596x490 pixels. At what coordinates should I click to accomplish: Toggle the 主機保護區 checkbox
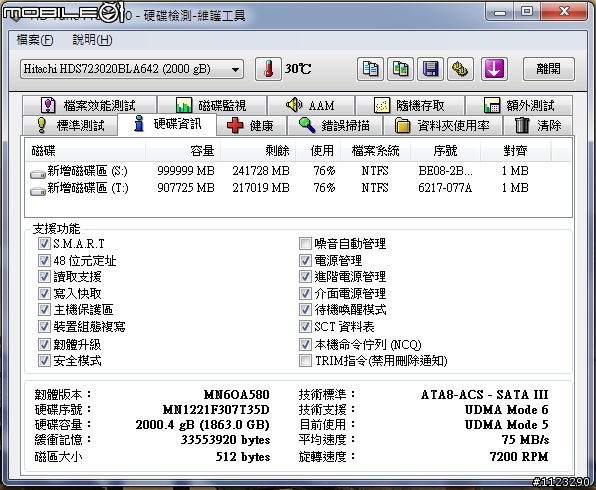pos(44,310)
